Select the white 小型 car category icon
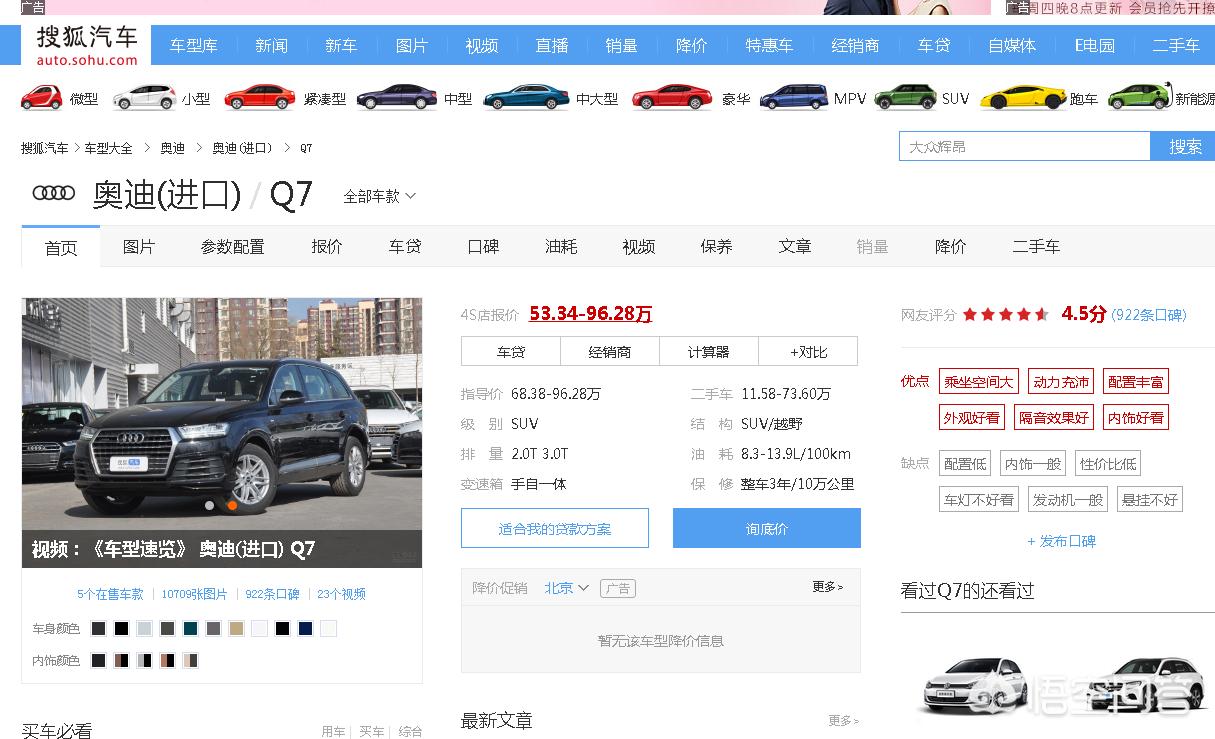This screenshot has width=1215, height=739. click(144, 98)
